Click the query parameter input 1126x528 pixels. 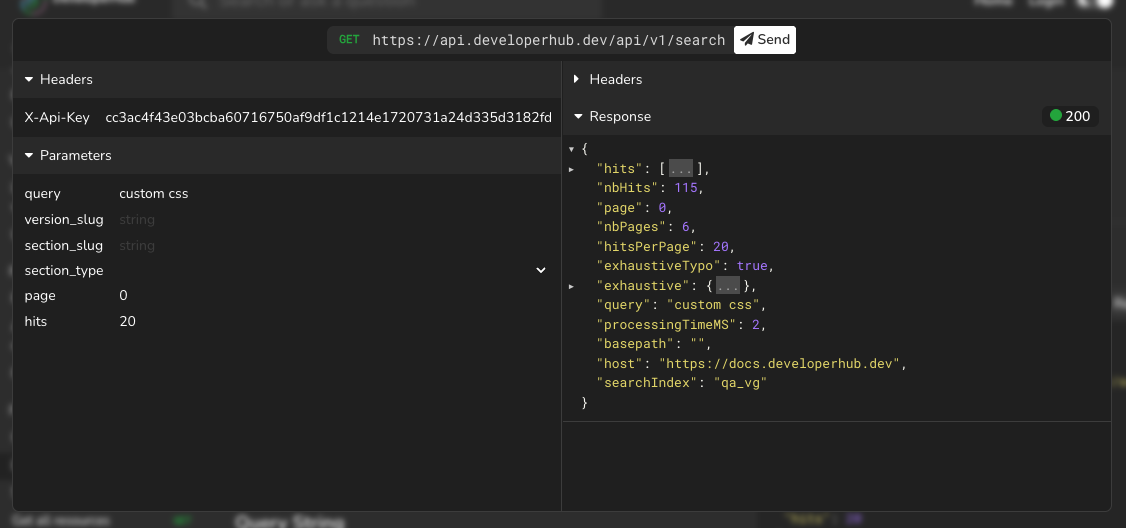(x=330, y=193)
